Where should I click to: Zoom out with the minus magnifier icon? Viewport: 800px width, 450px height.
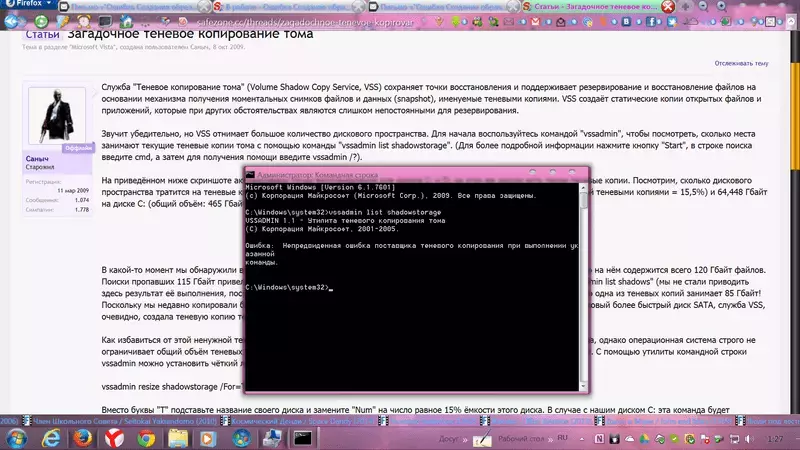(703, 6)
